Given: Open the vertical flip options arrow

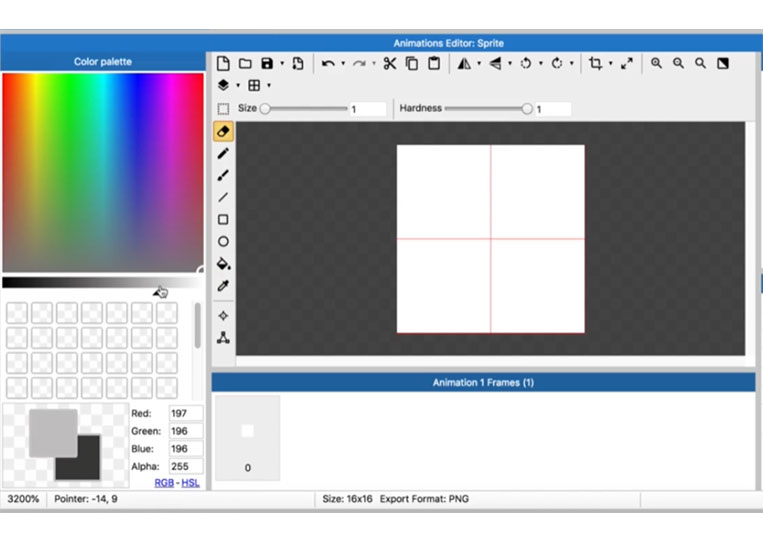Looking at the screenshot, I should coord(510,63).
